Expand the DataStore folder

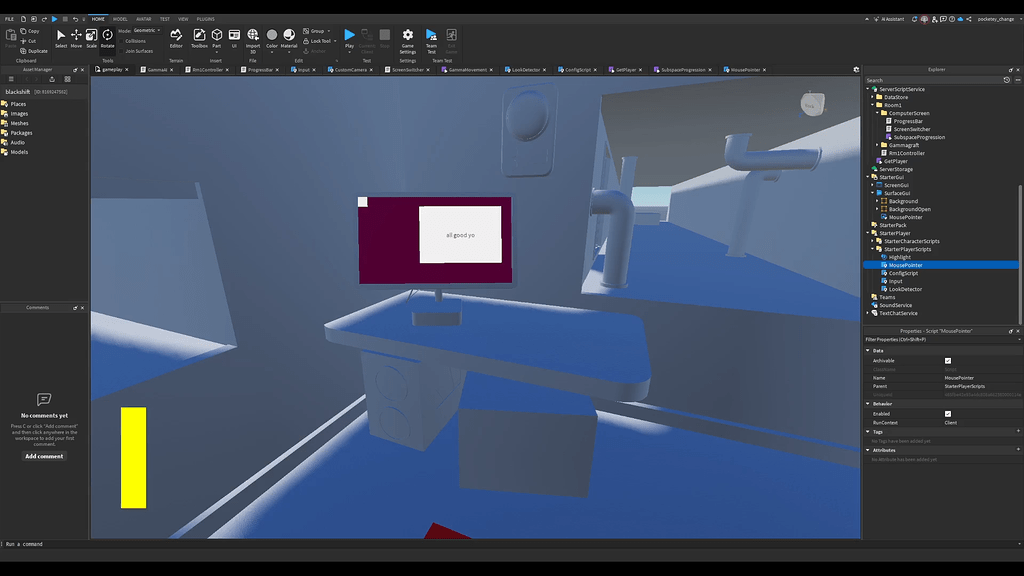point(872,97)
